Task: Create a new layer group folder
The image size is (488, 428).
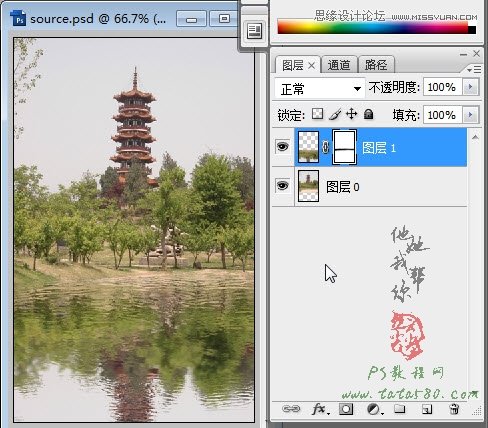Action: point(399,409)
